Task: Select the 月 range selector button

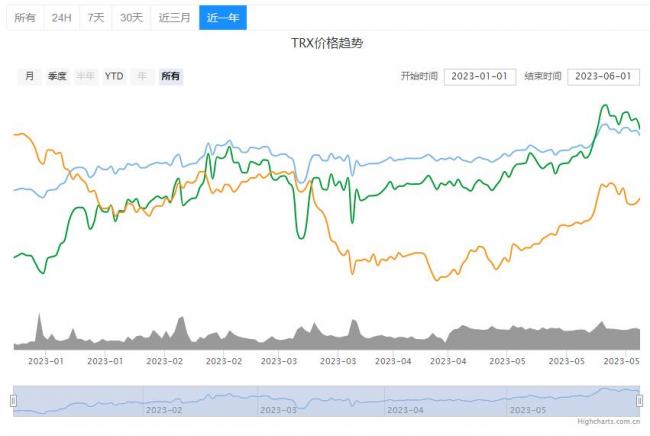Action: pos(29,76)
